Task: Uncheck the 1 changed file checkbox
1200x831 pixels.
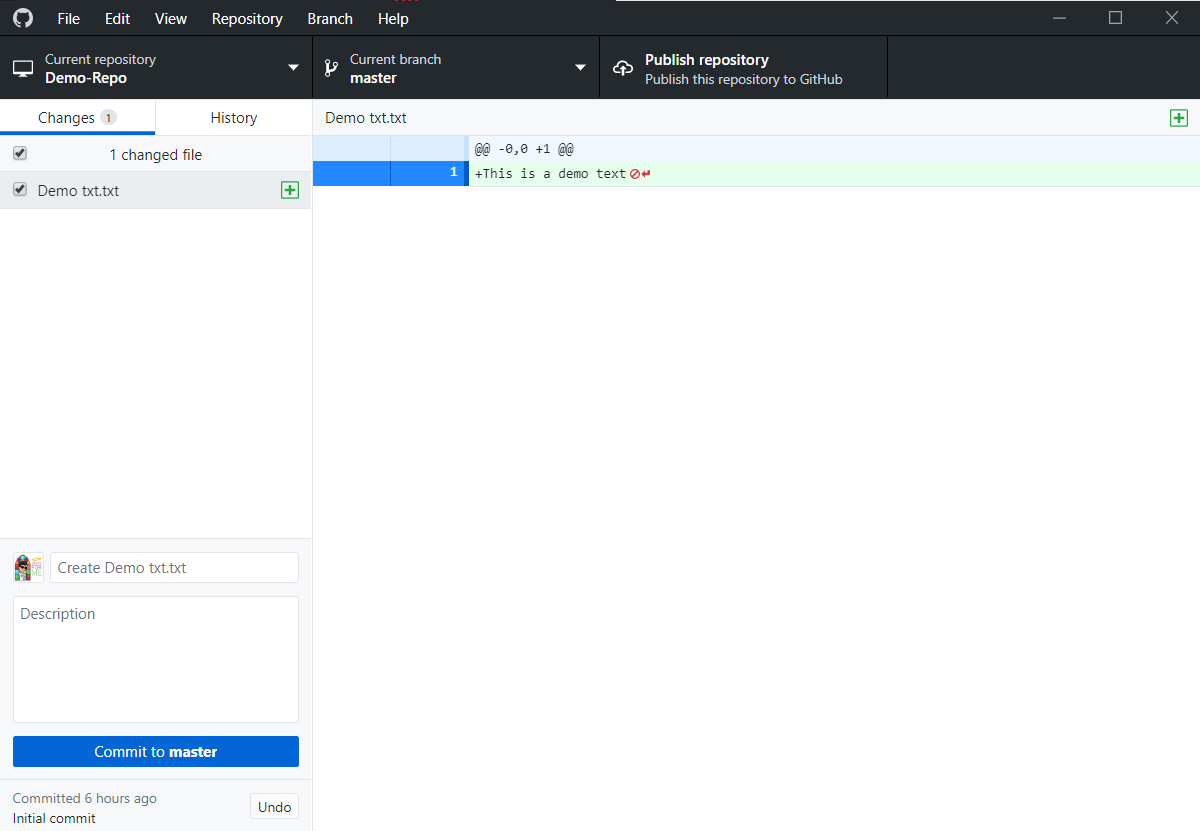Action: (20, 154)
